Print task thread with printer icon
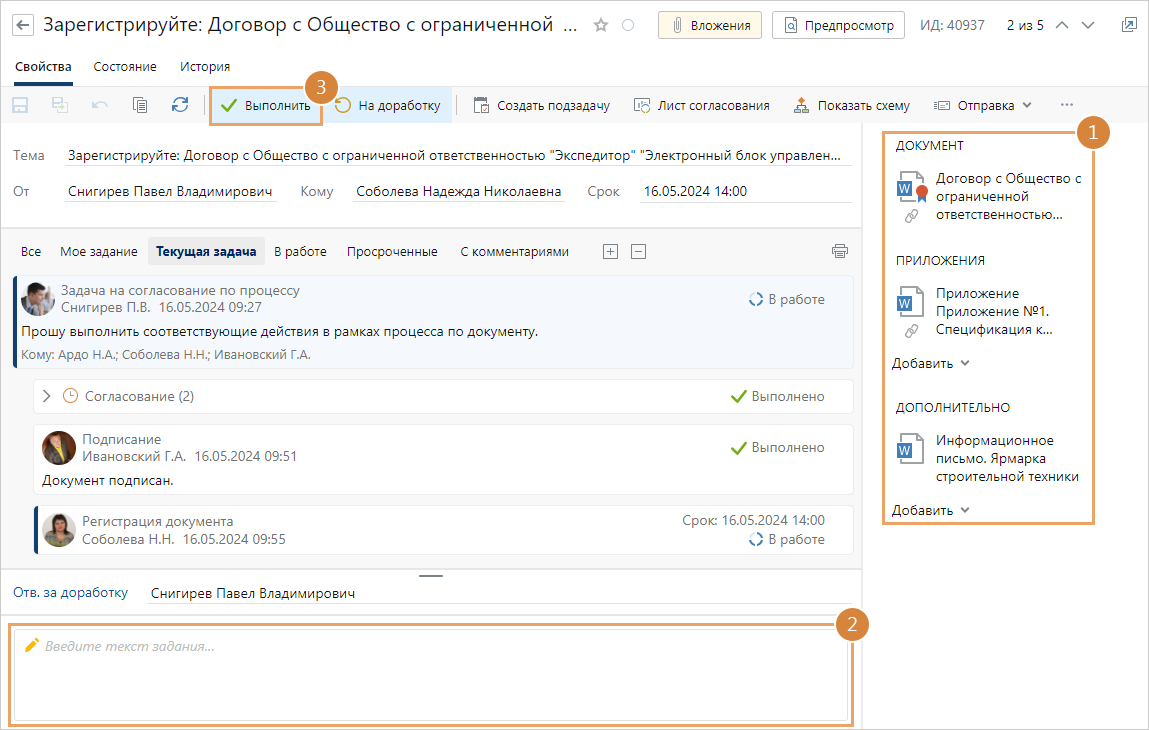Image resolution: width=1149 pixels, height=730 pixels. (x=840, y=251)
